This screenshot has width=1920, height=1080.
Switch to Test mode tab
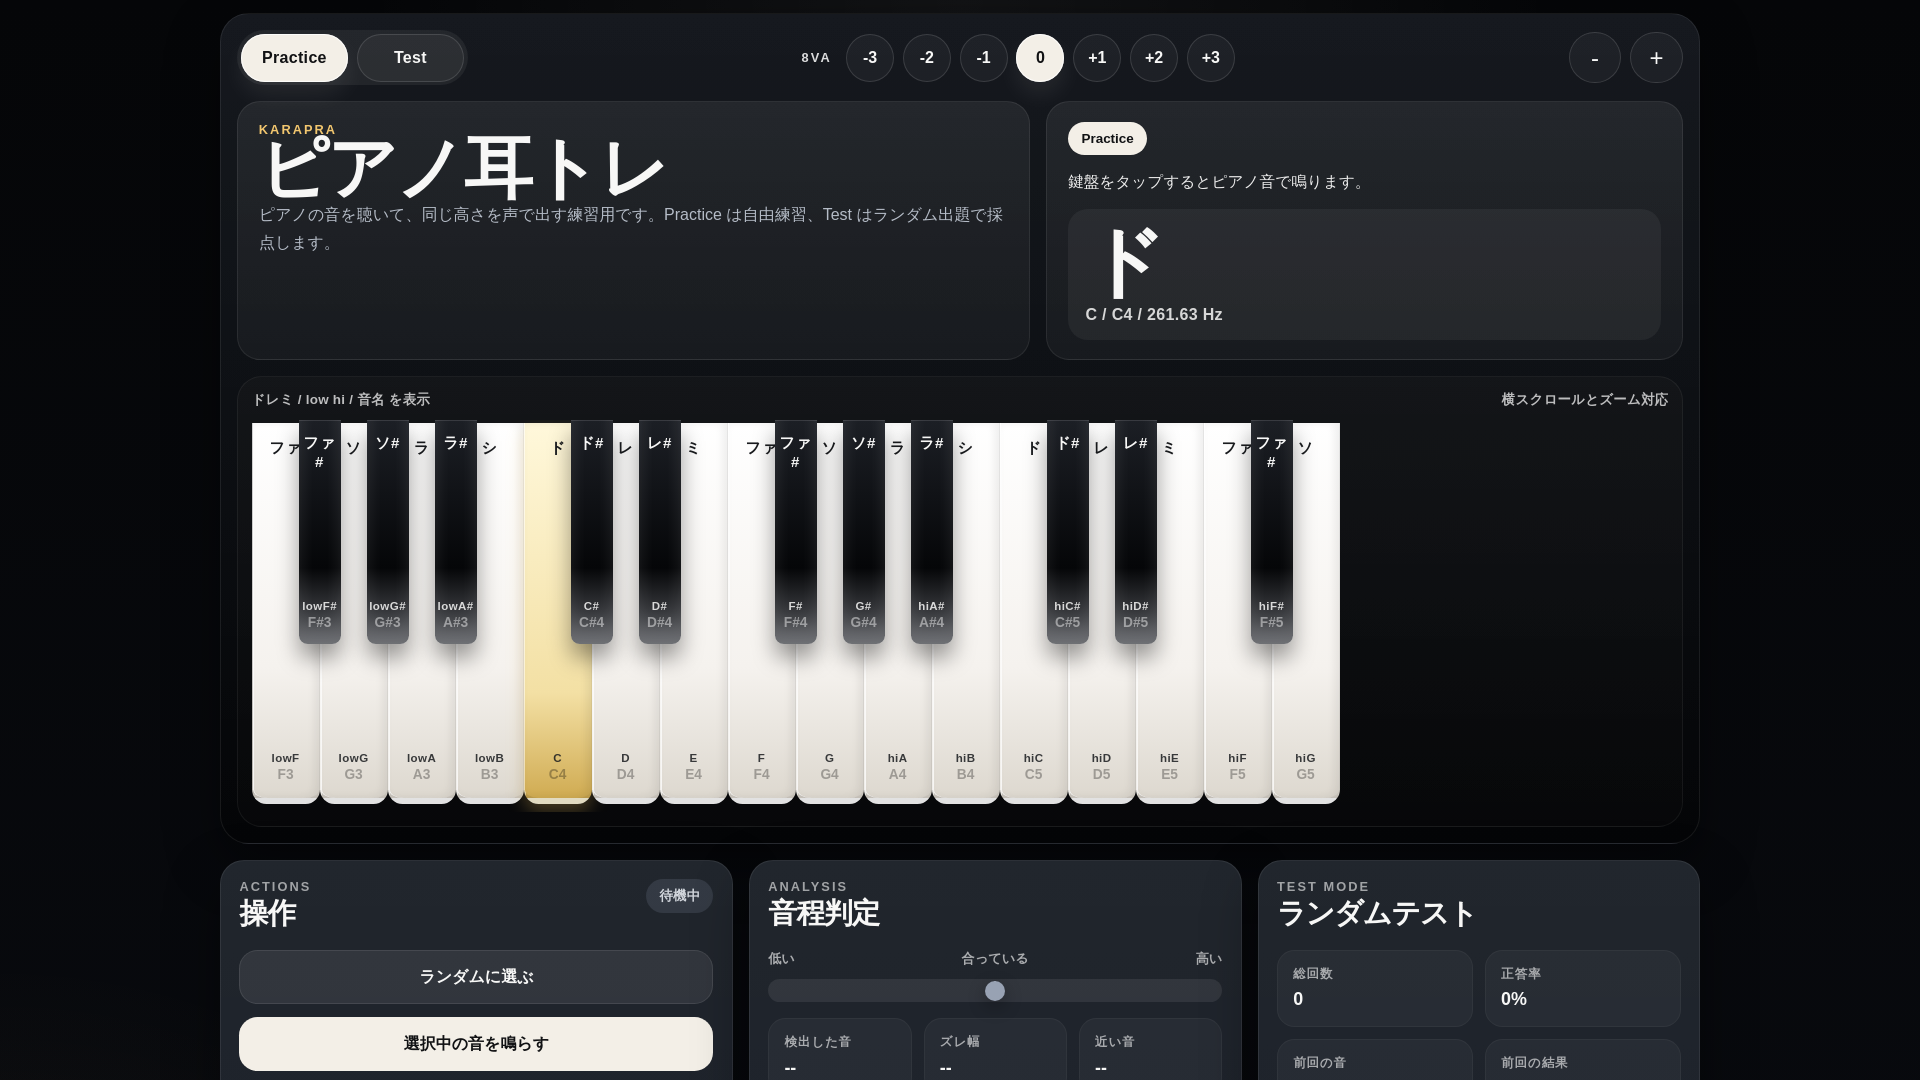[410, 58]
